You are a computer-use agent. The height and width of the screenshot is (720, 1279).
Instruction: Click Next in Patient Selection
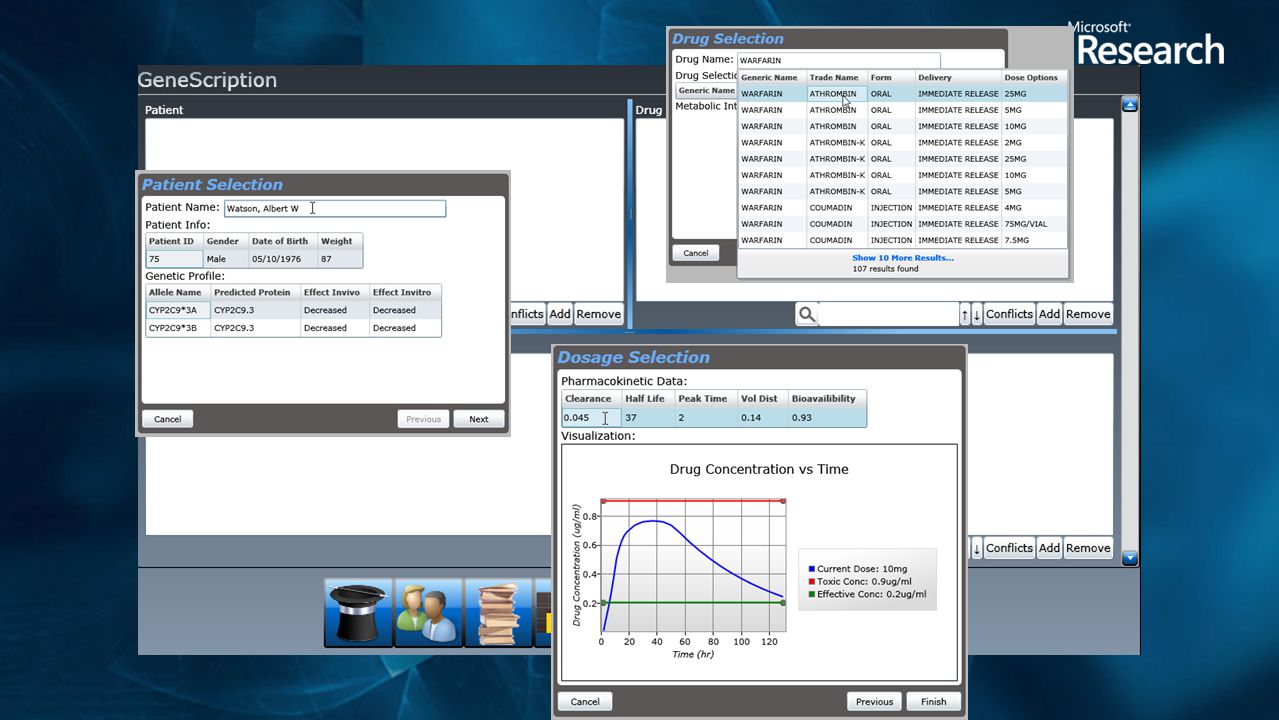[x=479, y=419]
